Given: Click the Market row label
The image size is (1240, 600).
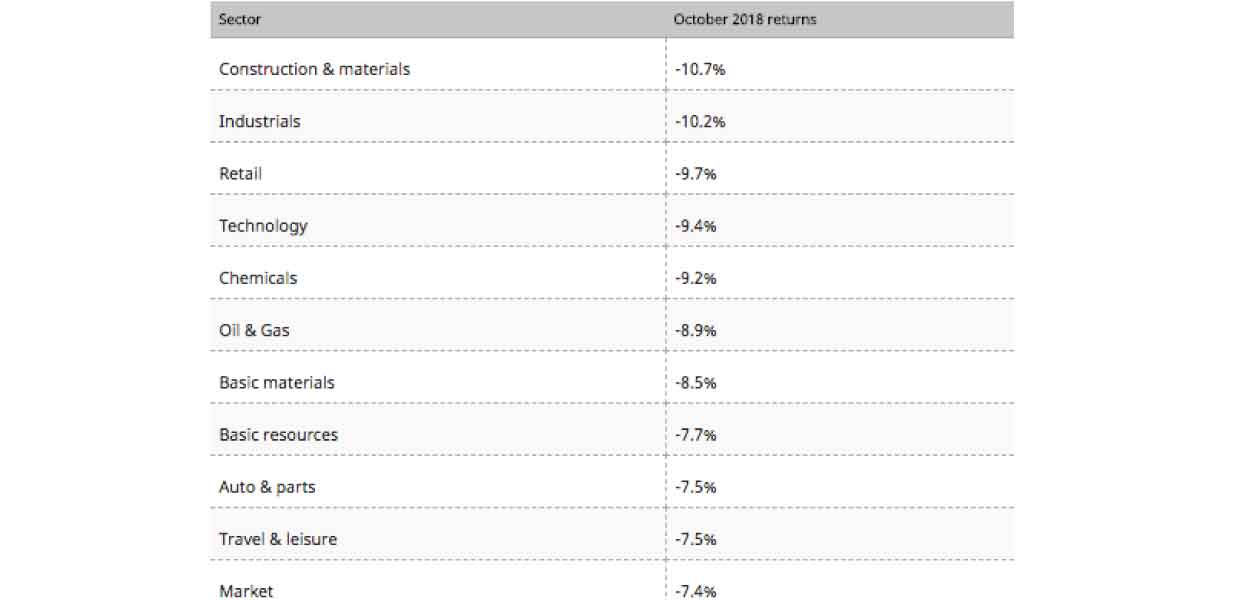Looking at the screenshot, I should 246,590.
